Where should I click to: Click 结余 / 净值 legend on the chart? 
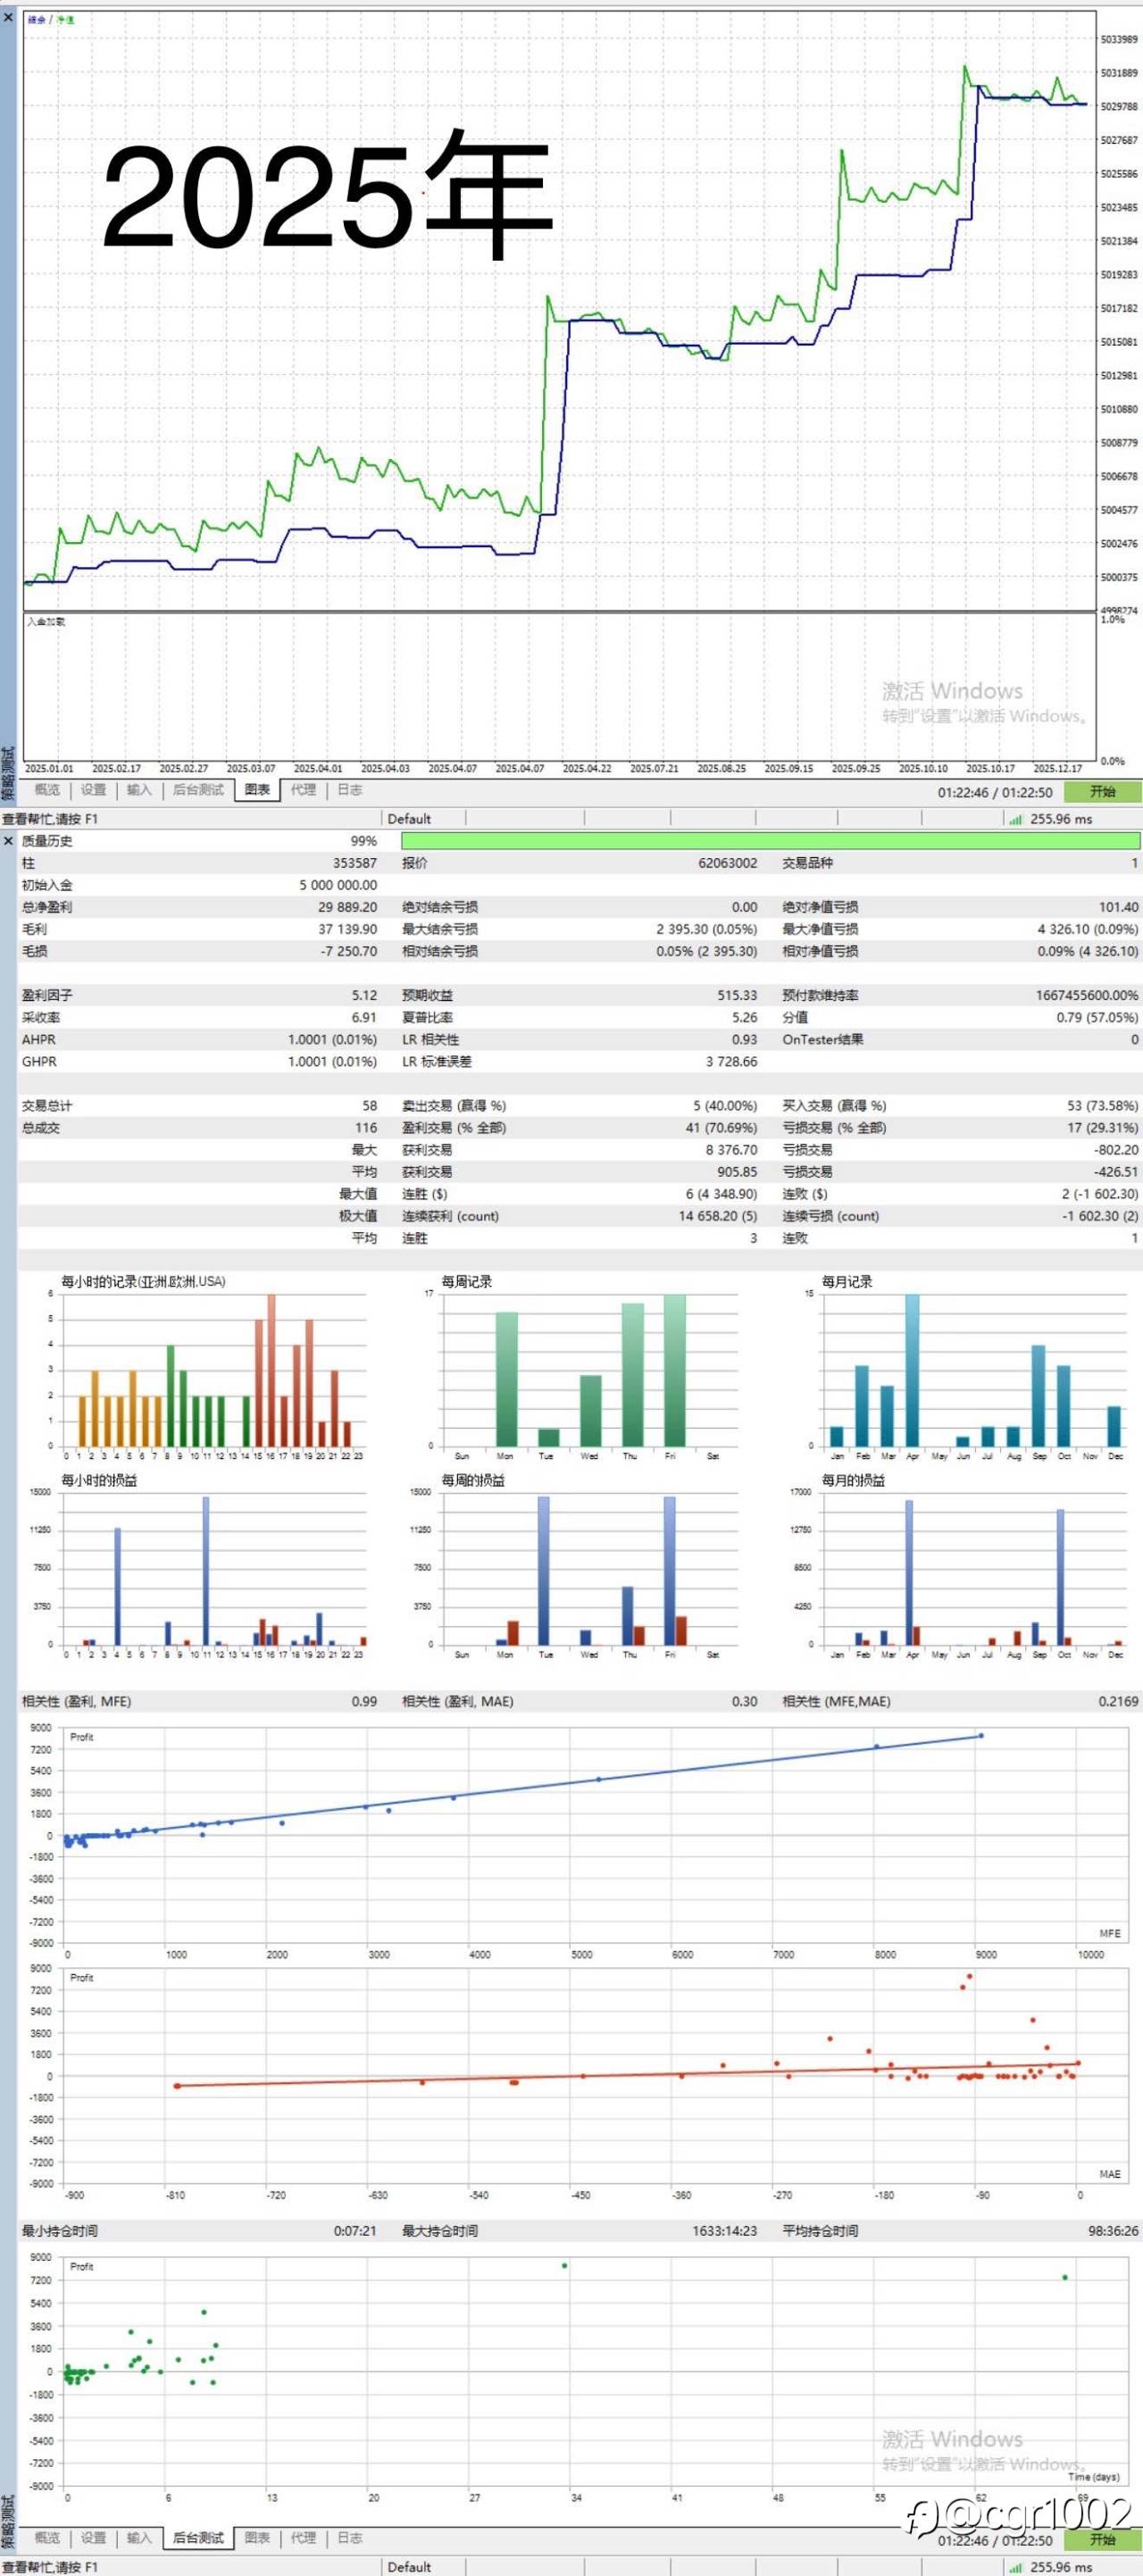(x=51, y=20)
